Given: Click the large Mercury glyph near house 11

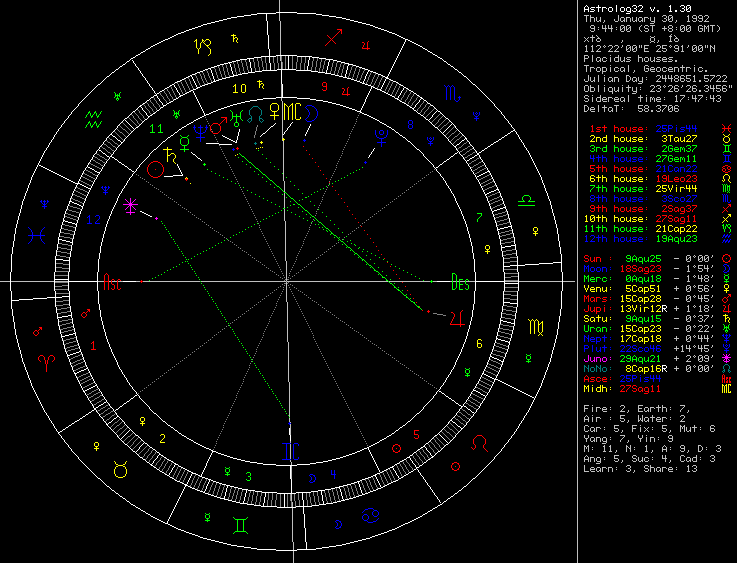Looking at the screenshot, I should pyautogui.click(x=185, y=143).
